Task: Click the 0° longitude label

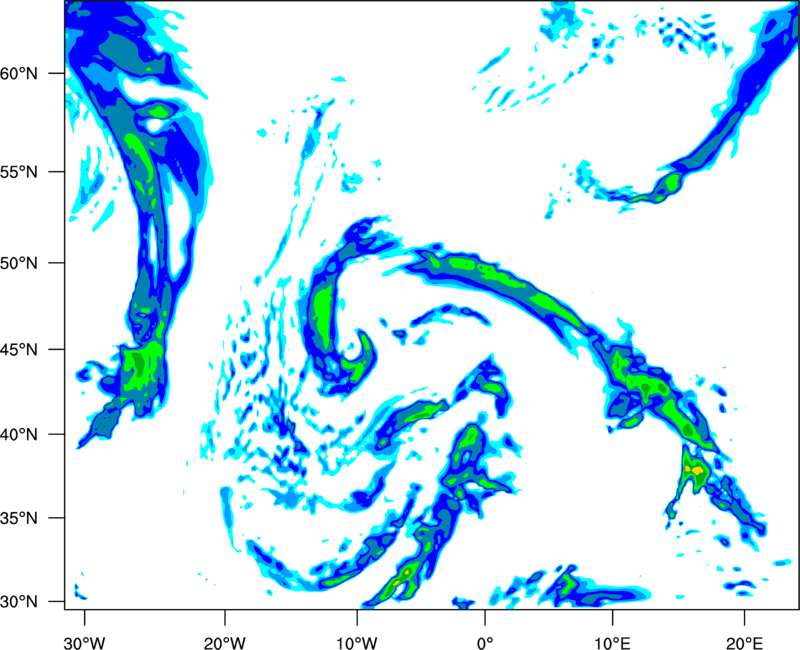Action: pos(485,643)
